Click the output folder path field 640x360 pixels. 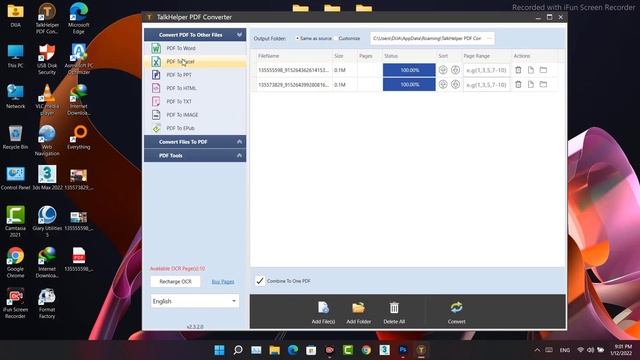point(427,38)
